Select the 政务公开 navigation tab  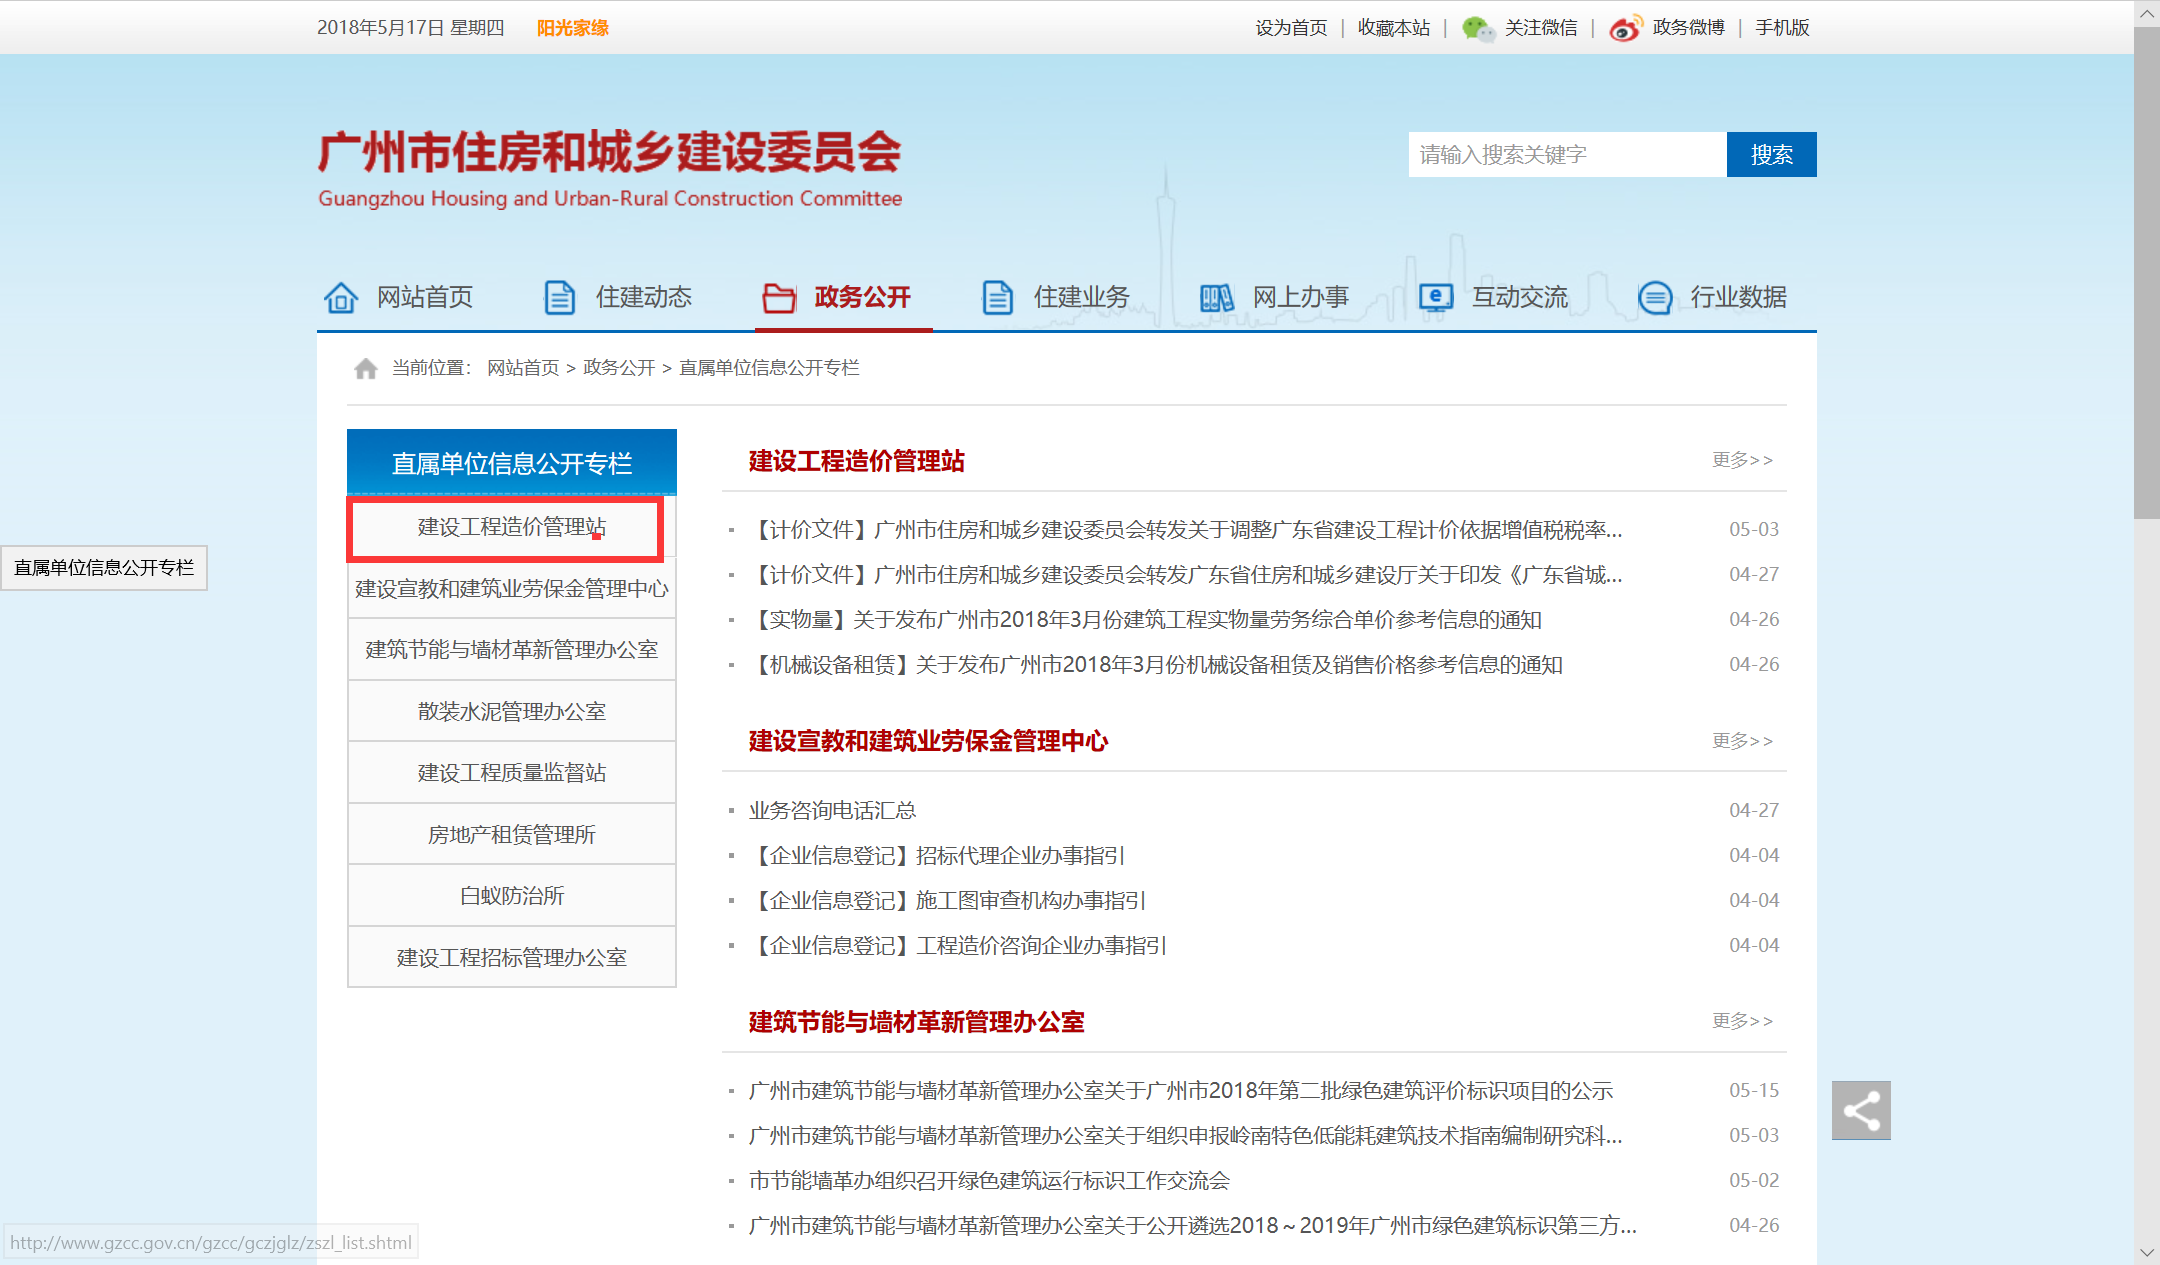(863, 297)
